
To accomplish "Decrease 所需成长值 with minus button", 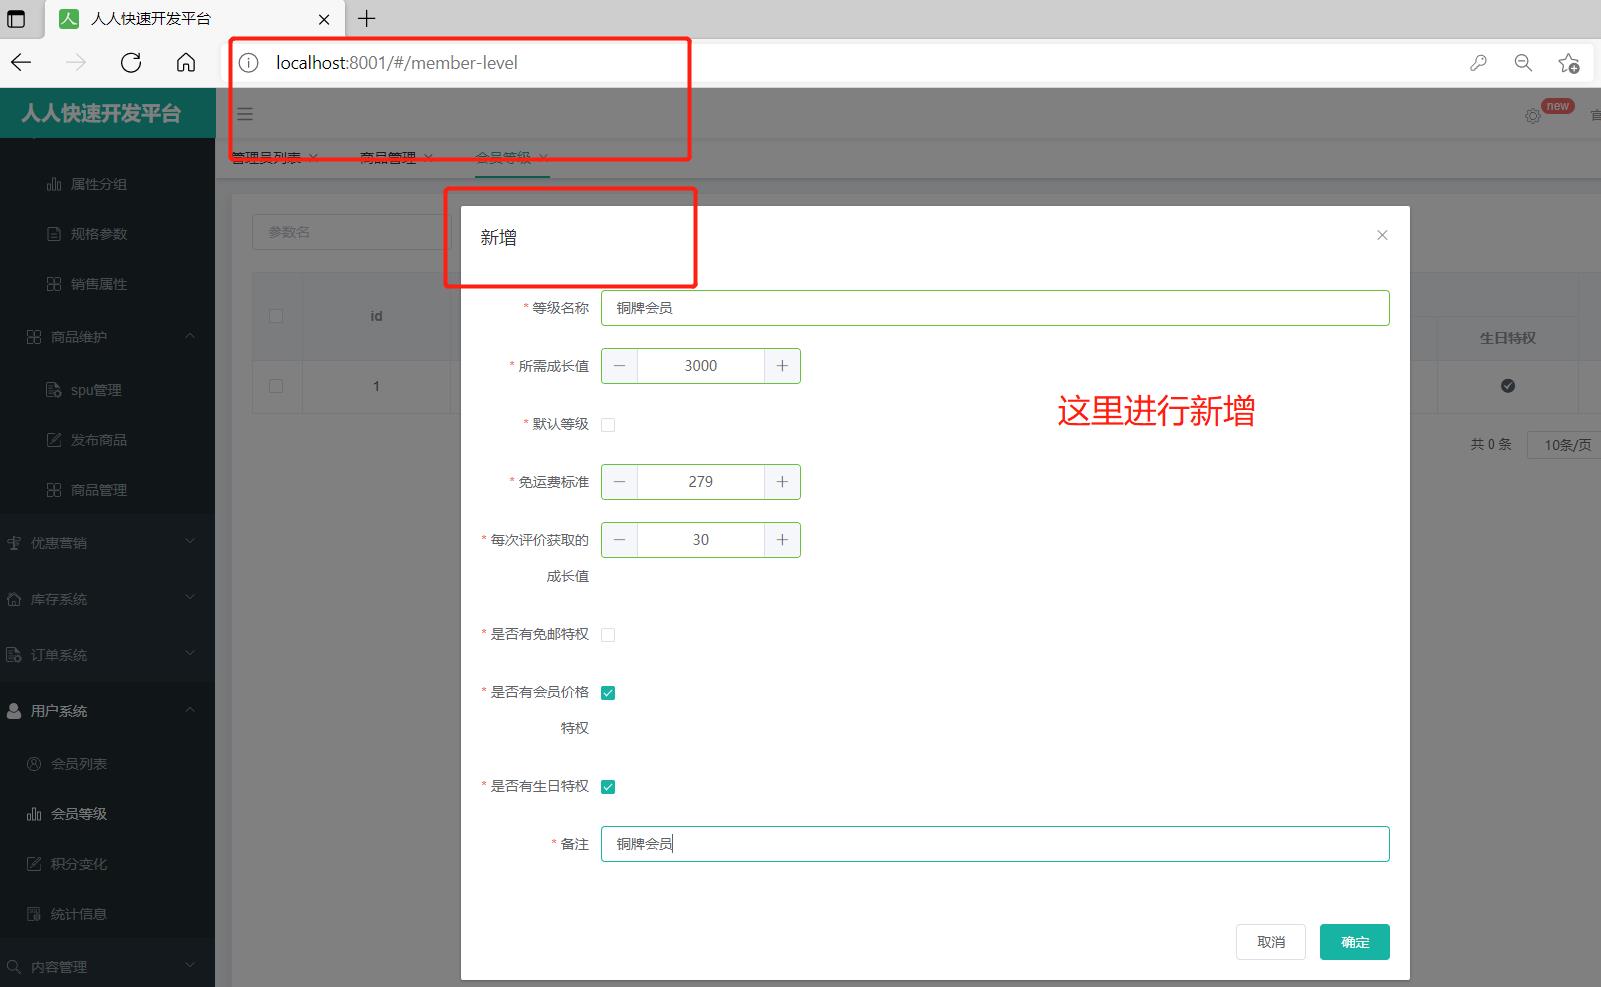I will pyautogui.click(x=620, y=366).
